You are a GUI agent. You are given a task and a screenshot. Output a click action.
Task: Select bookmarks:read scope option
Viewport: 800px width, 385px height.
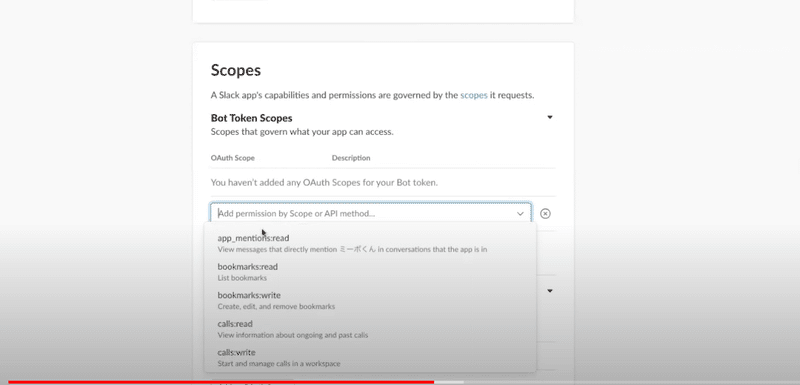click(370, 272)
